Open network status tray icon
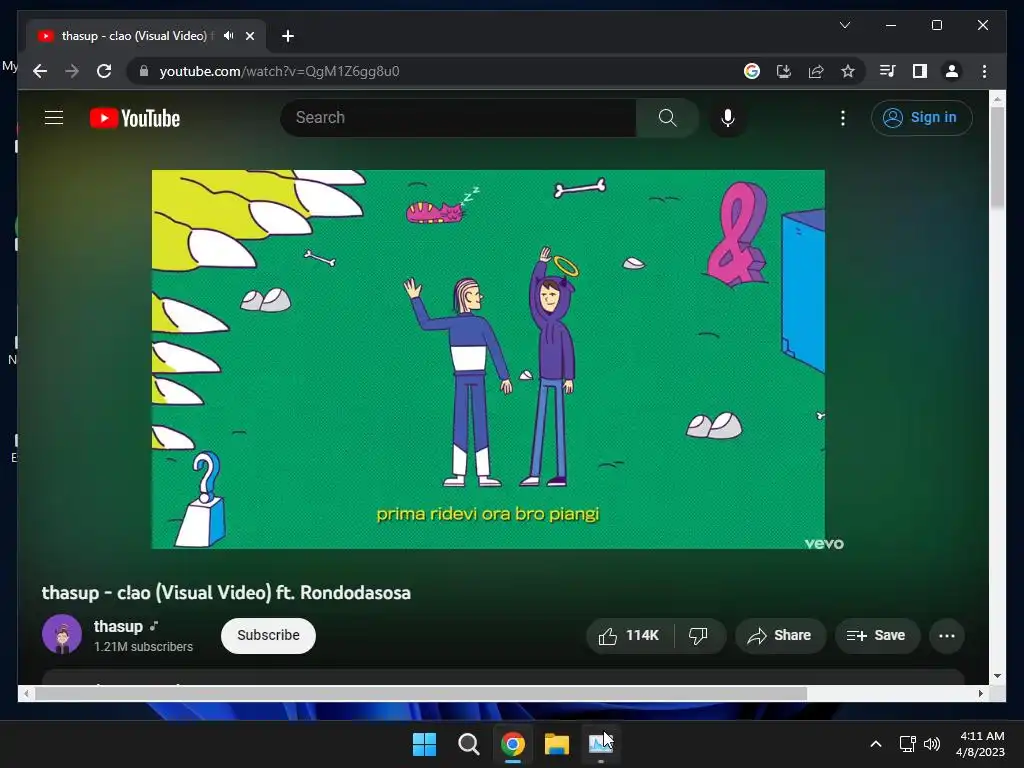The width and height of the screenshot is (1024, 768). [x=907, y=744]
